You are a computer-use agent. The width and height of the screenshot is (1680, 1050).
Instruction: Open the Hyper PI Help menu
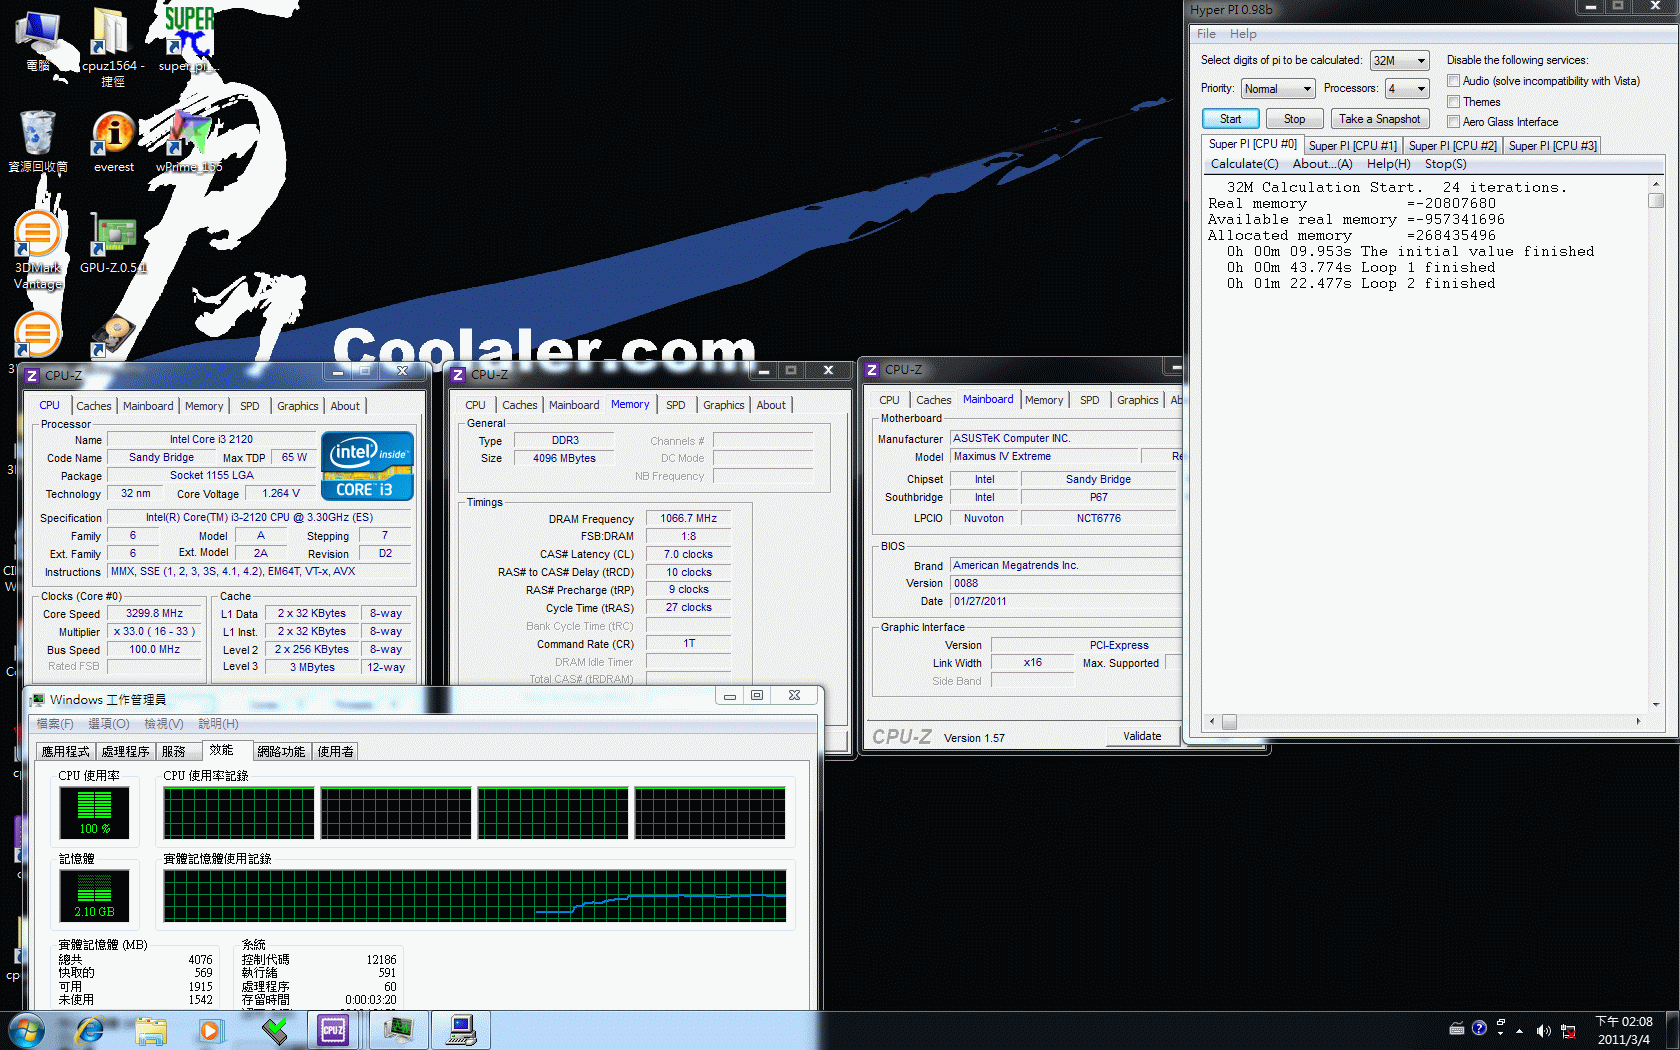click(1243, 34)
